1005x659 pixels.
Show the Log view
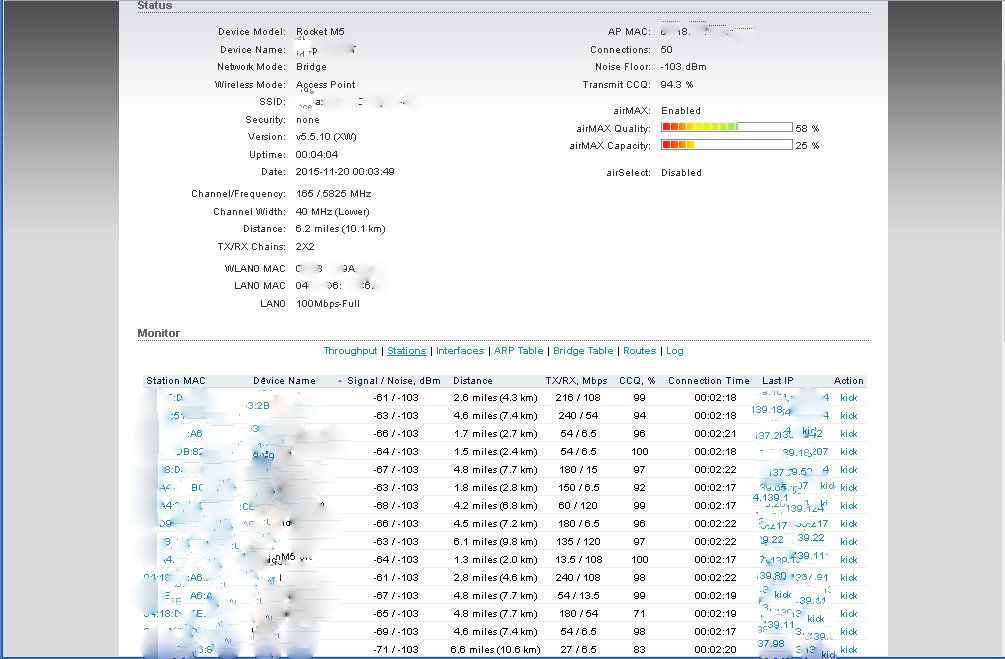(675, 351)
